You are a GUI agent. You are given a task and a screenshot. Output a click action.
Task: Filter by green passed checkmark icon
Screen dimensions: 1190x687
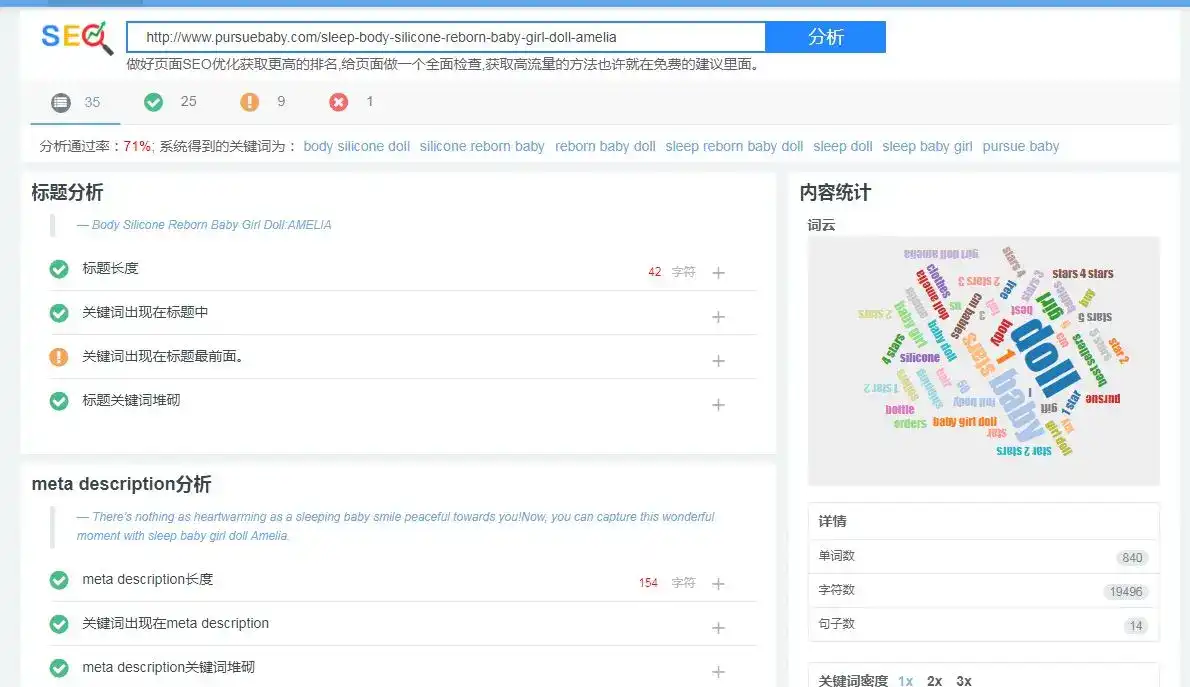153,102
